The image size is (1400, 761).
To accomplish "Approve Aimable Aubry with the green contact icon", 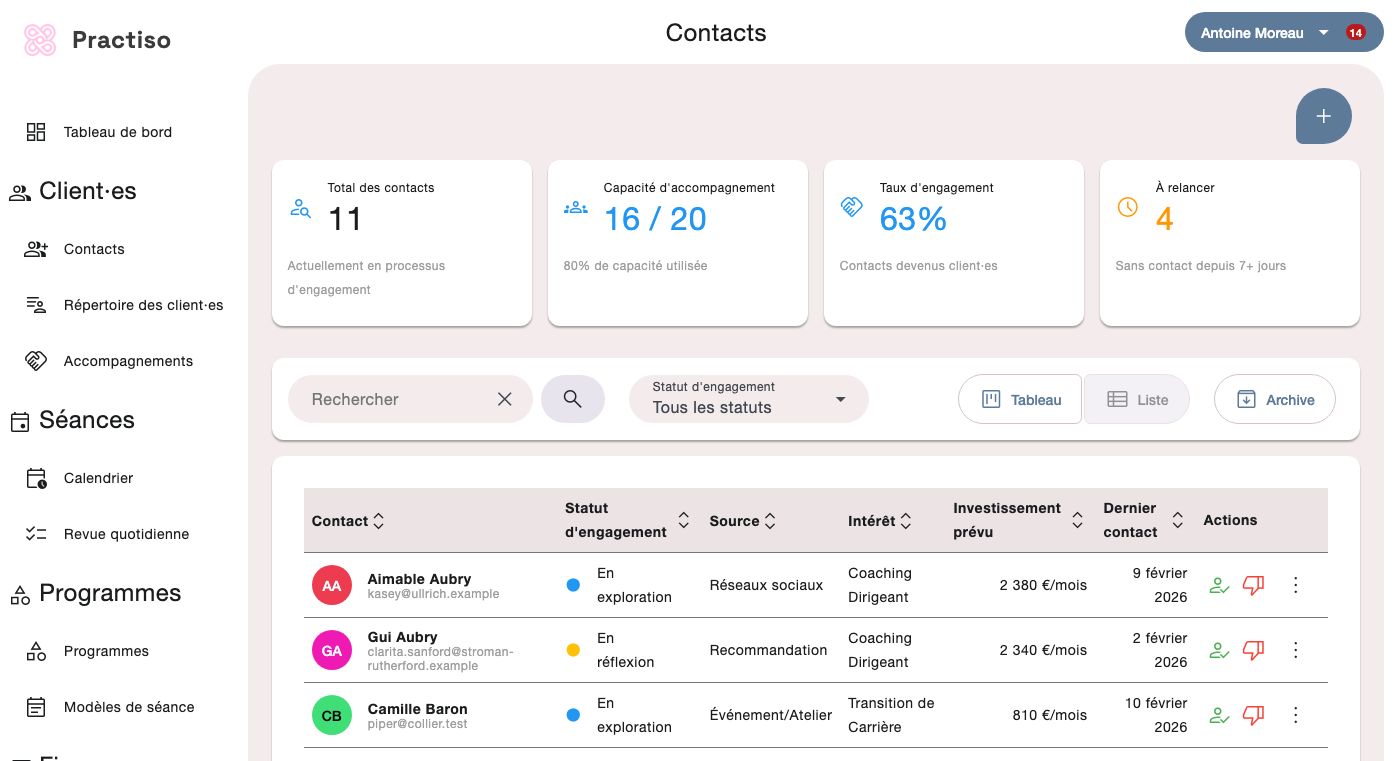I will [1219, 585].
